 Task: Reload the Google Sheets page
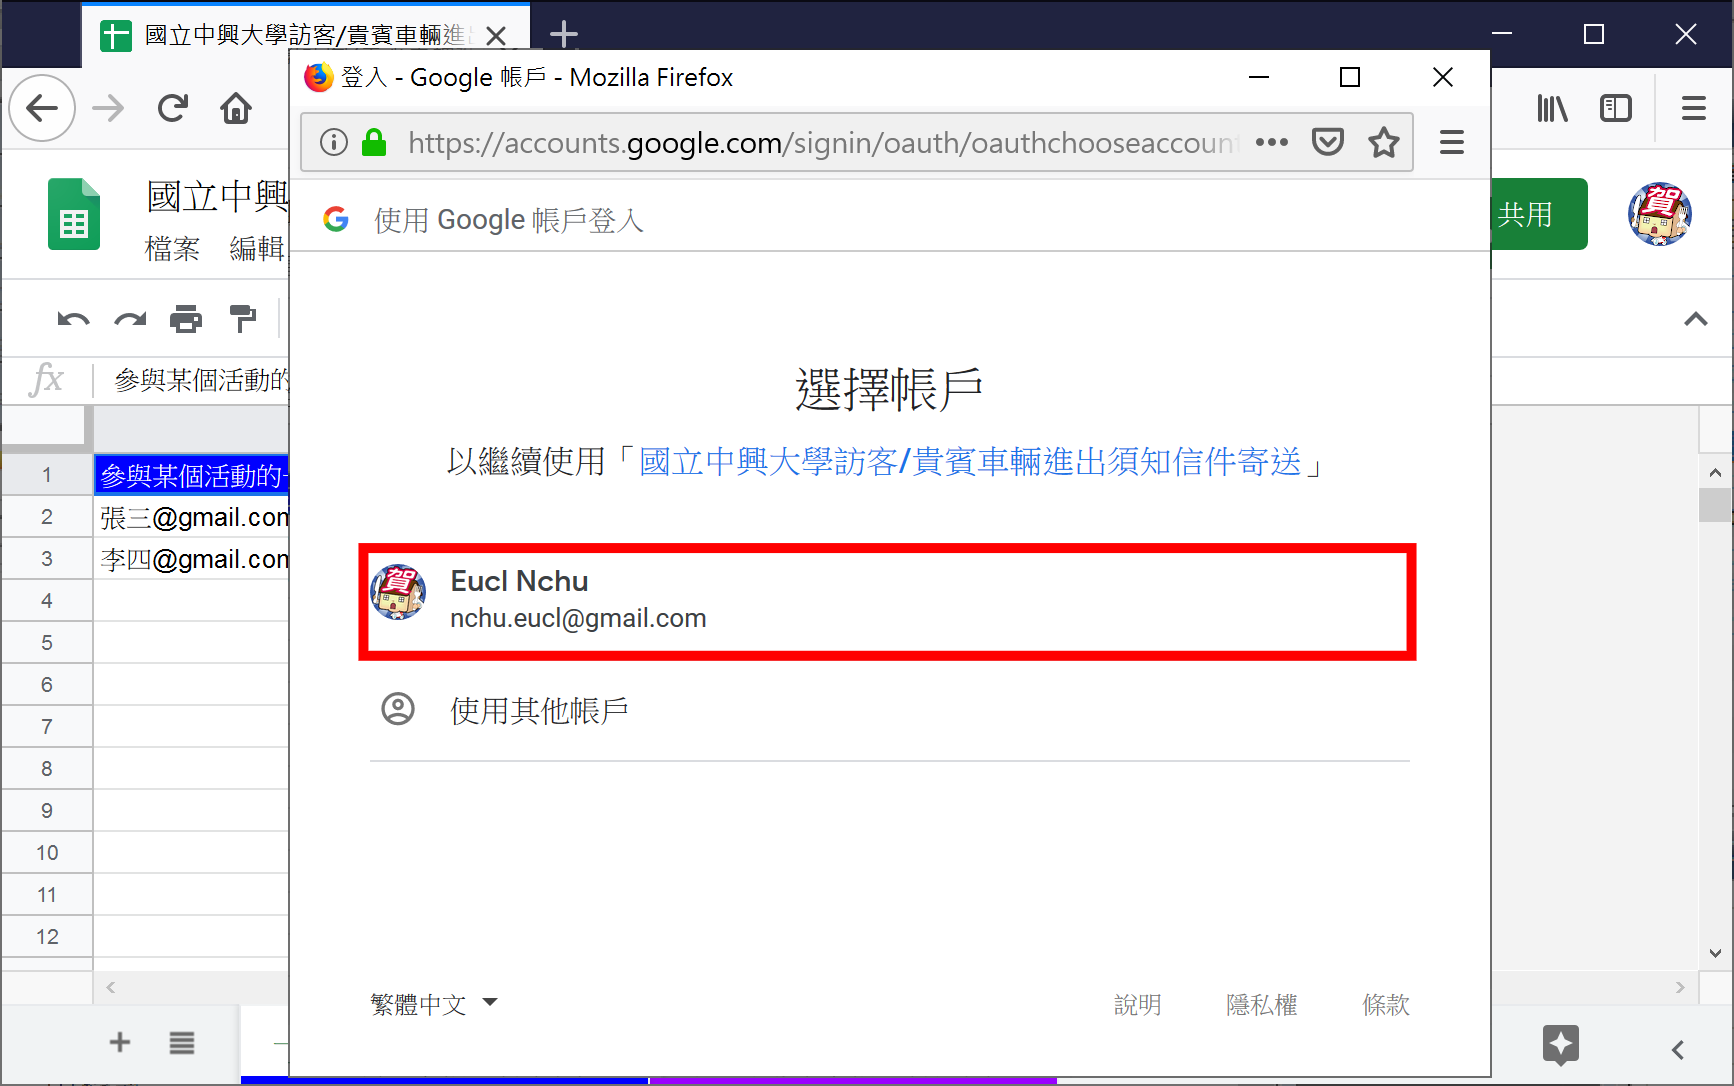(x=172, y=108)
